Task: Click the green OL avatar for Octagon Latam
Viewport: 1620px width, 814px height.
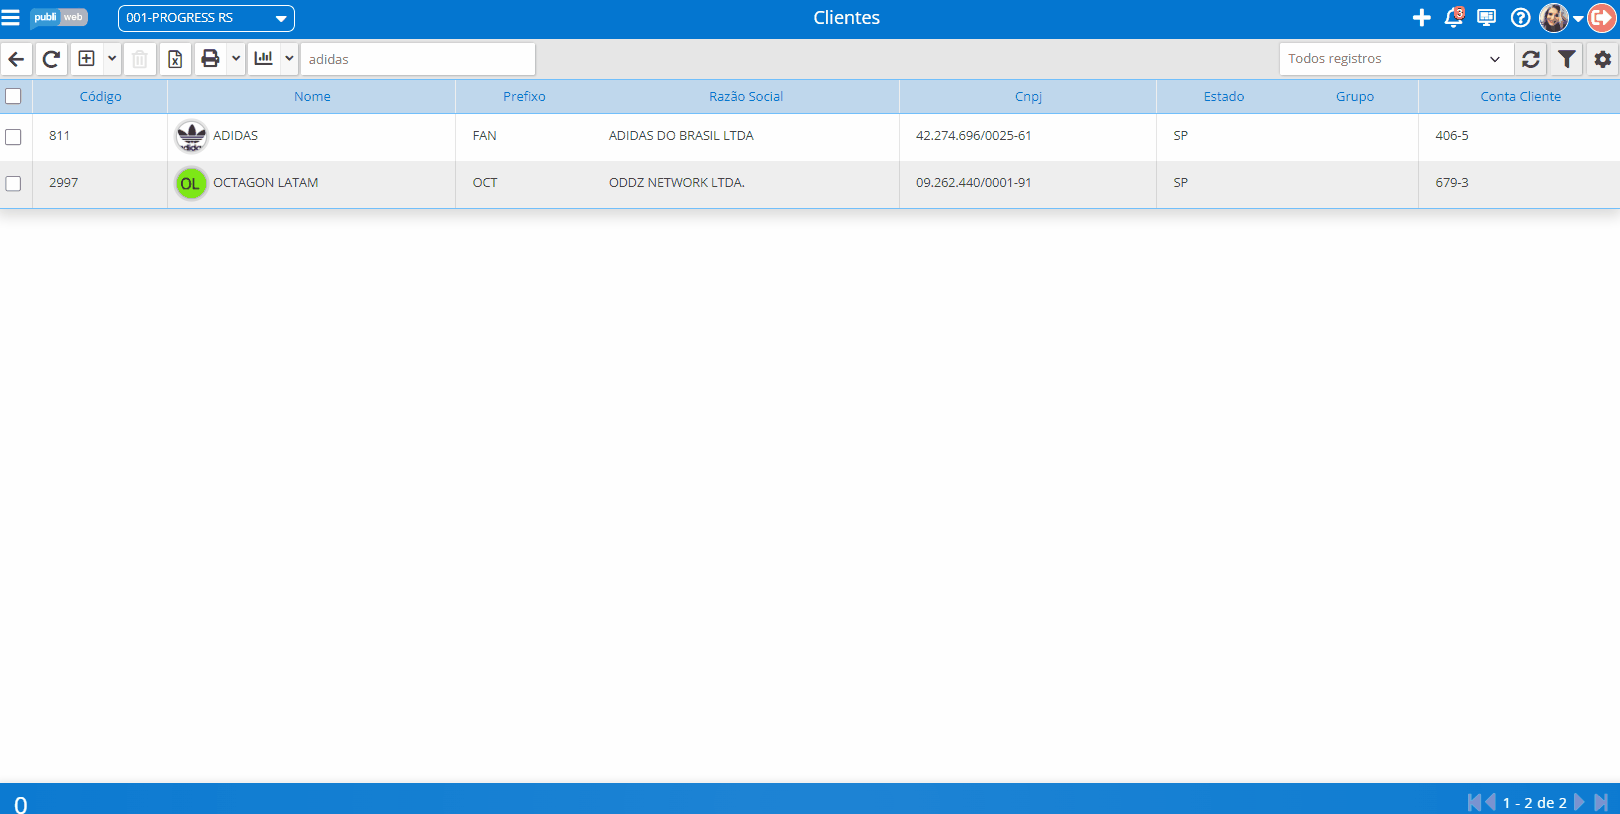Action: (191, 183)
